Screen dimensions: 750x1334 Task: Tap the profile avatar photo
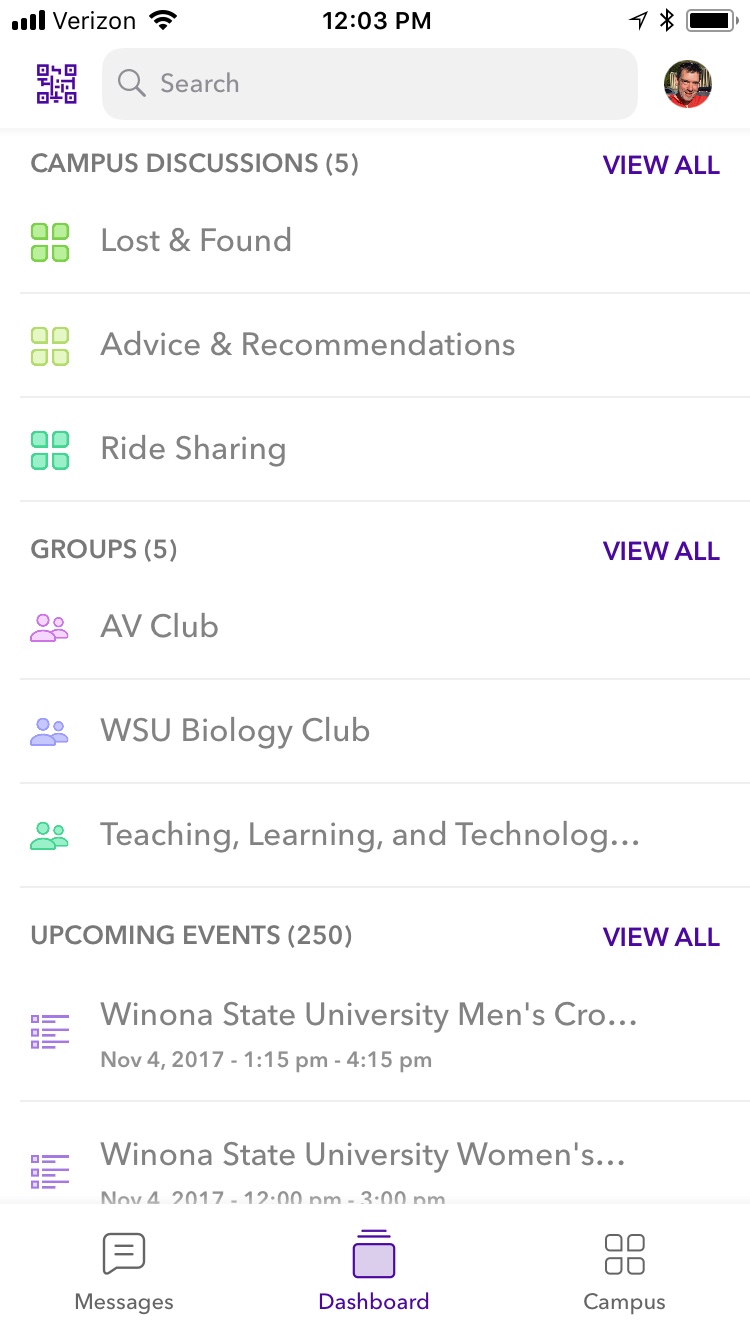pyautogui.click(x=688, y=84)
